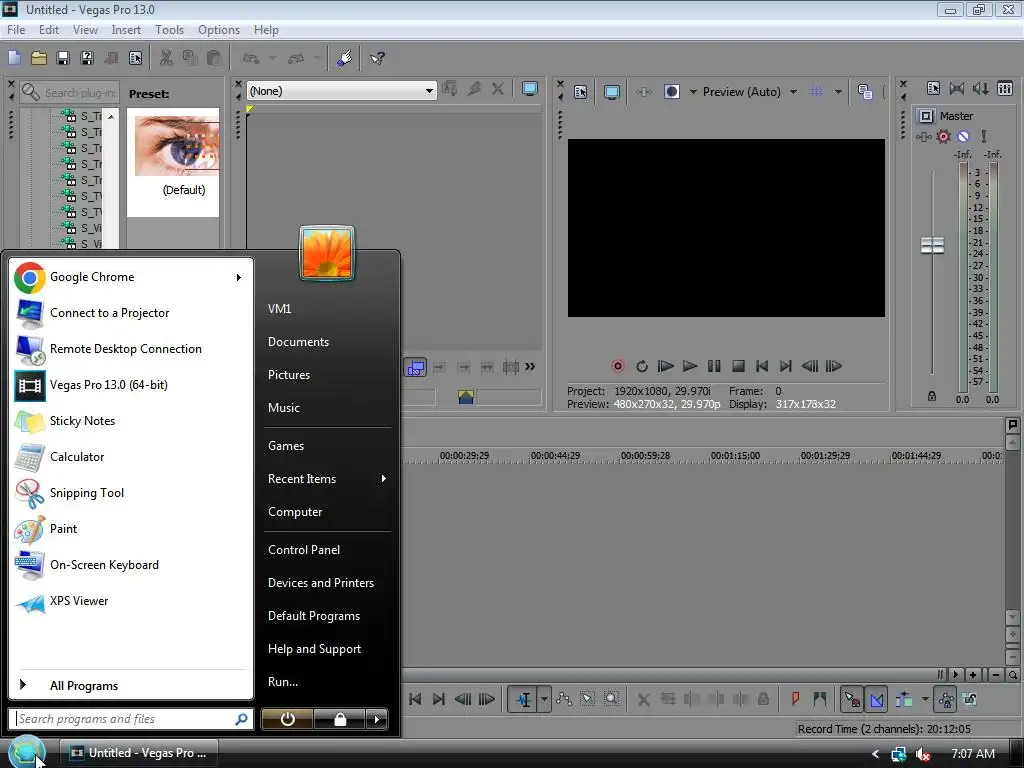Open Project Video Properties in preview panel
This screenshot has width=1024, height=768.
click(581, 92)
